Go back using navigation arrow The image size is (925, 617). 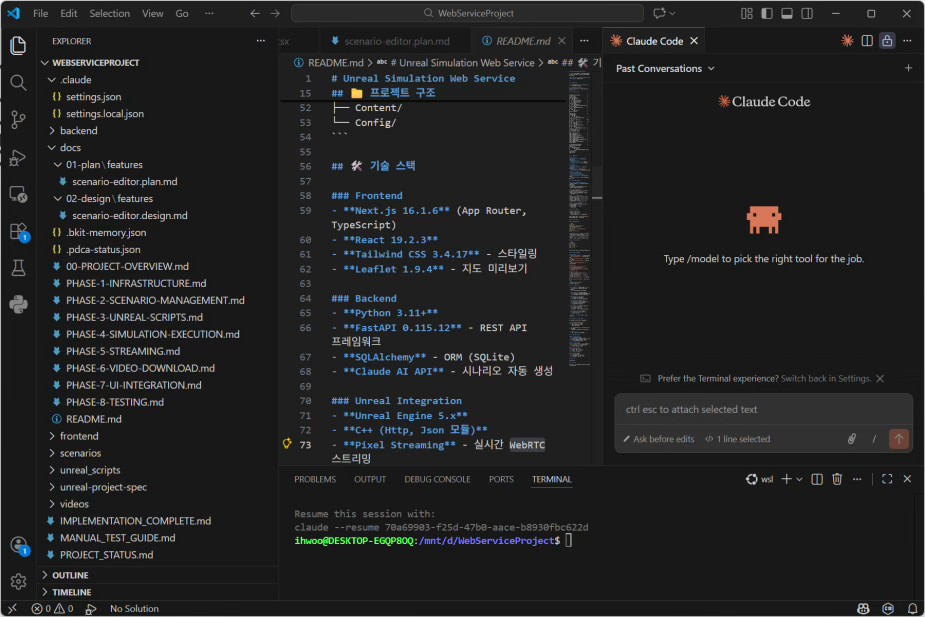click(x=255, y=13)
